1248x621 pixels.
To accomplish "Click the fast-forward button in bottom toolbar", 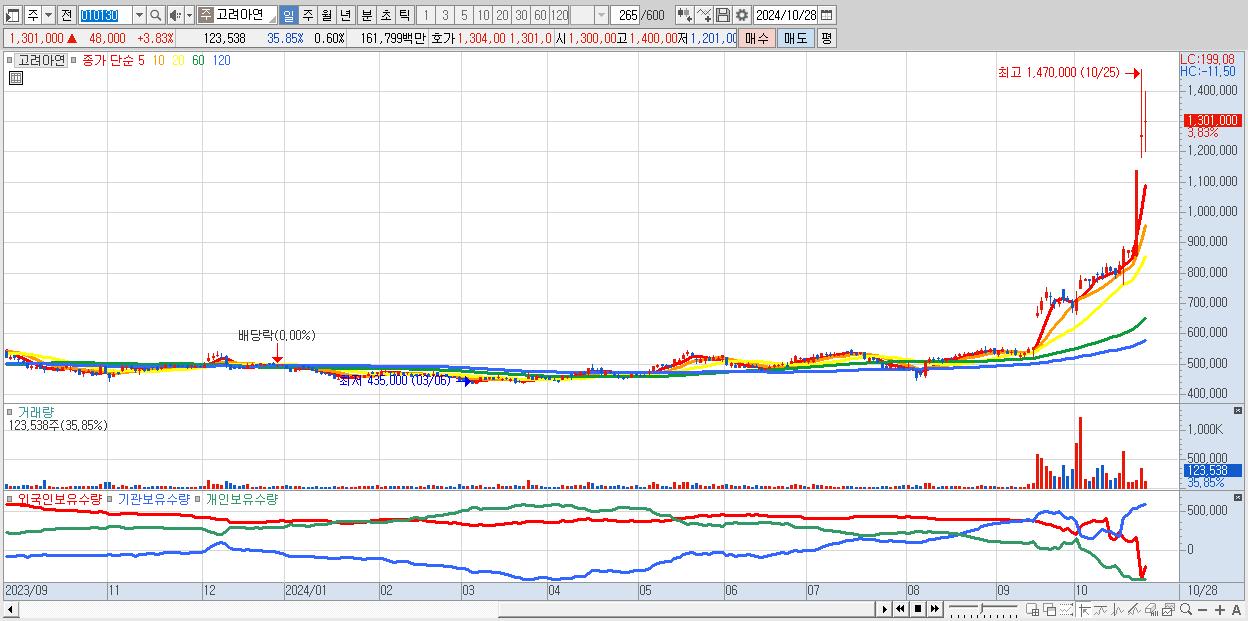I will click(x=934, y=609).
